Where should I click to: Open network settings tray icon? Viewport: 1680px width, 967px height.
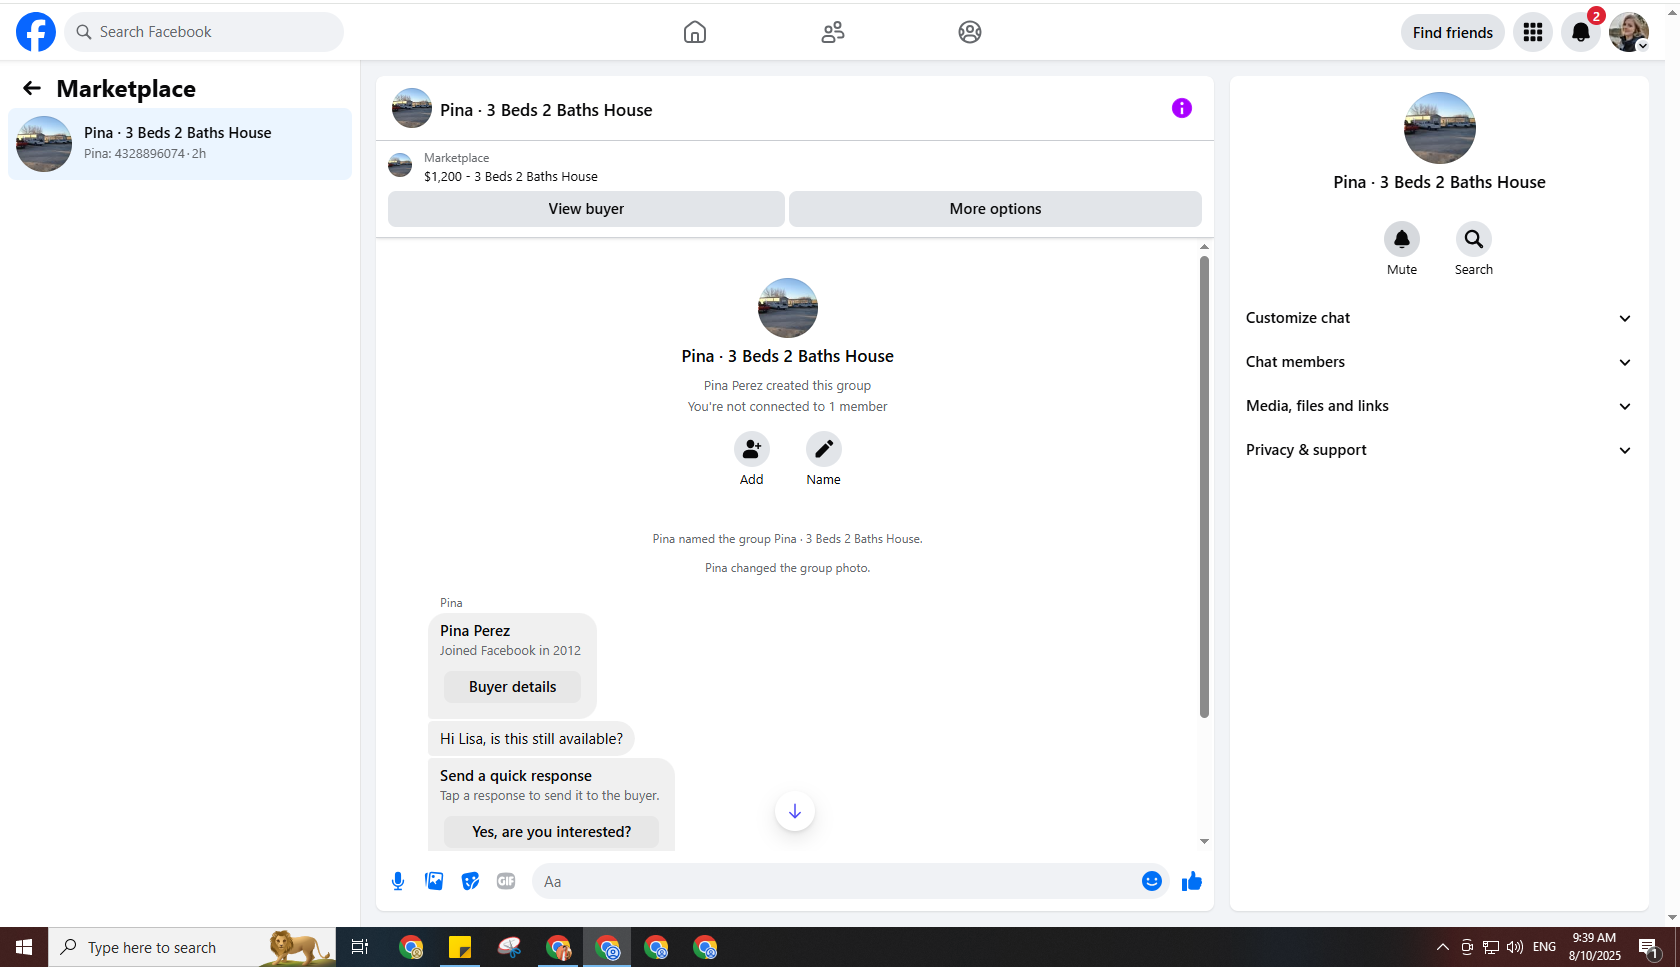[1491, 947]
